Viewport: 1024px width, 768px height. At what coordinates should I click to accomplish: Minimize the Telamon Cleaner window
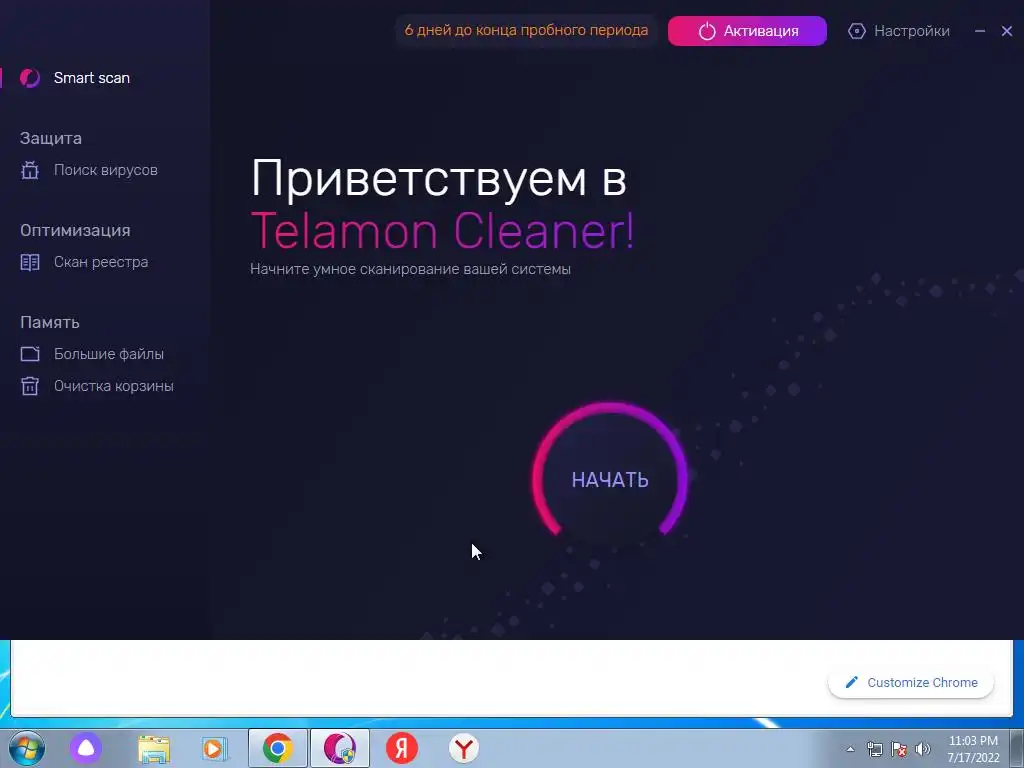click(980, 31)
